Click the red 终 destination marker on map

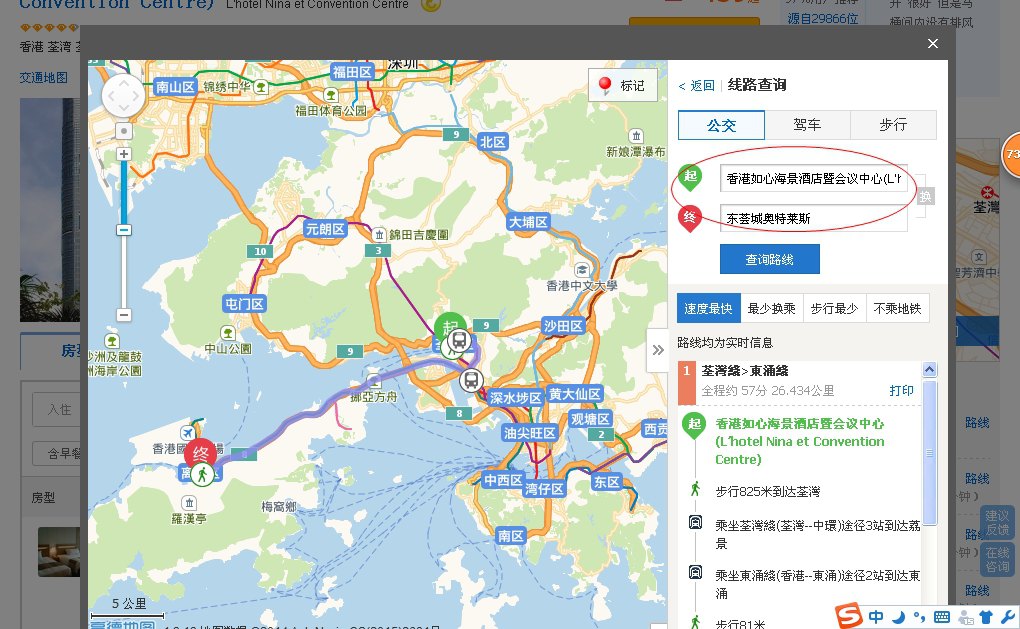pyautogui.click(x=201, y=453)
